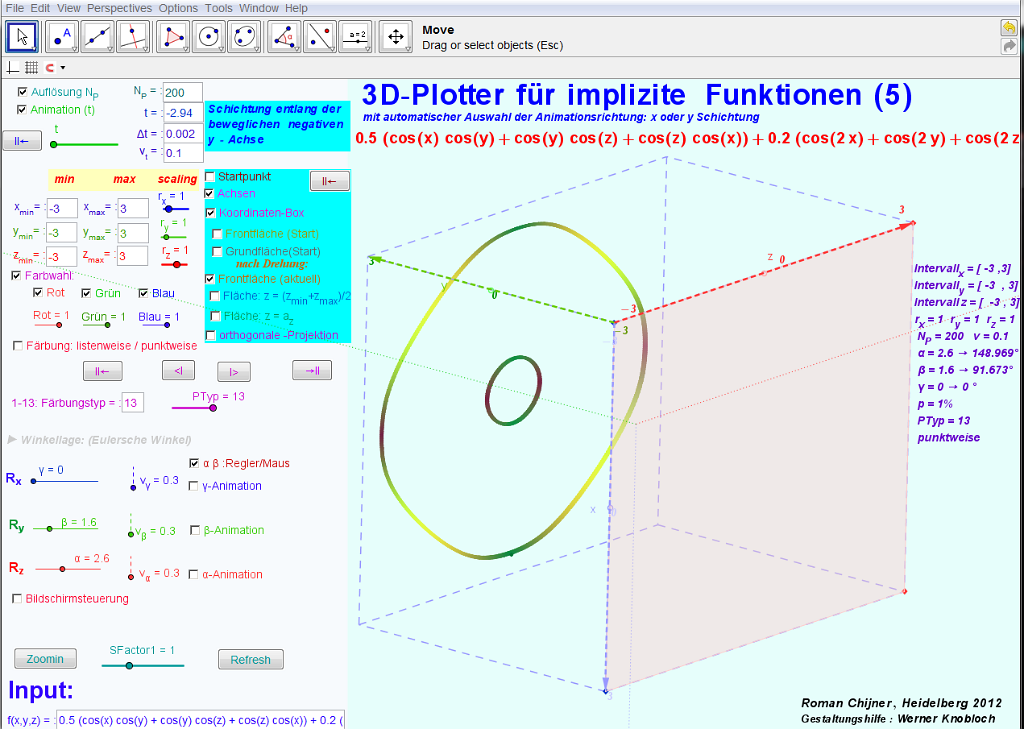Image resolution: width=1024 pixels, height=729 pixels.
Task: Click the Undo arrow icon
Action: point(1009,28)
